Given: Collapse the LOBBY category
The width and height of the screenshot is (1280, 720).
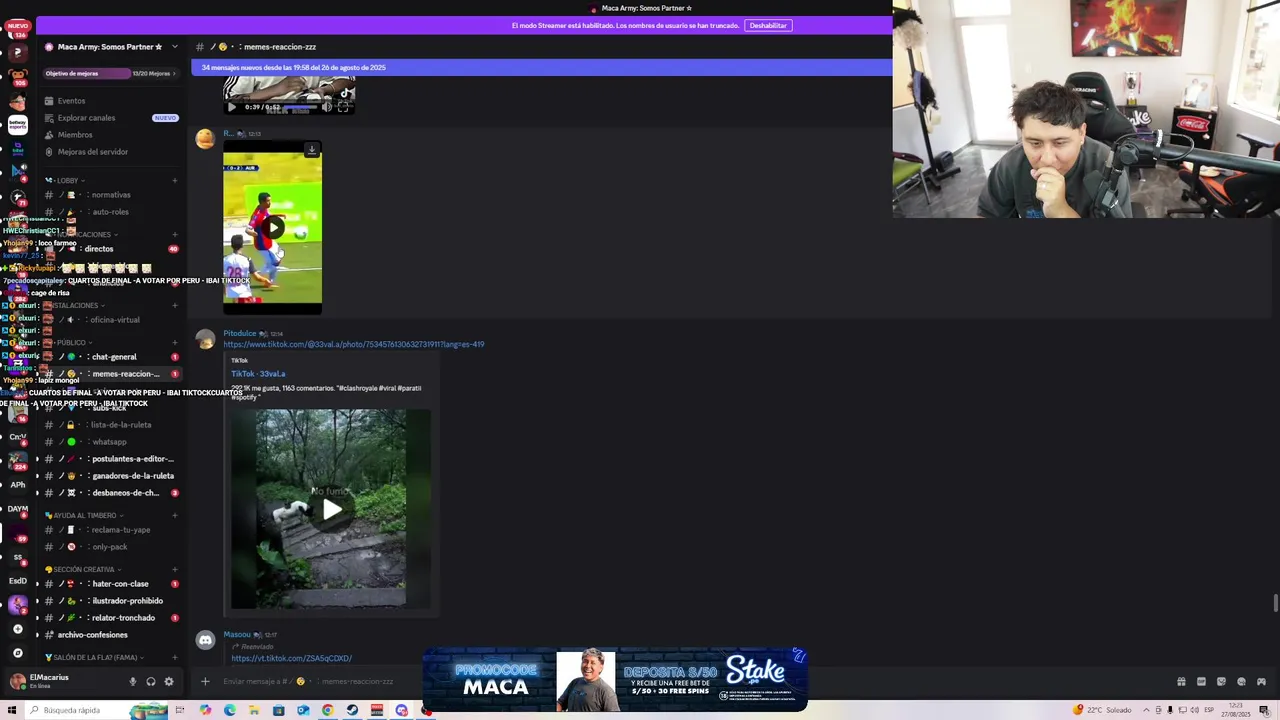Looking at the screenshot, I should [69, 181].
